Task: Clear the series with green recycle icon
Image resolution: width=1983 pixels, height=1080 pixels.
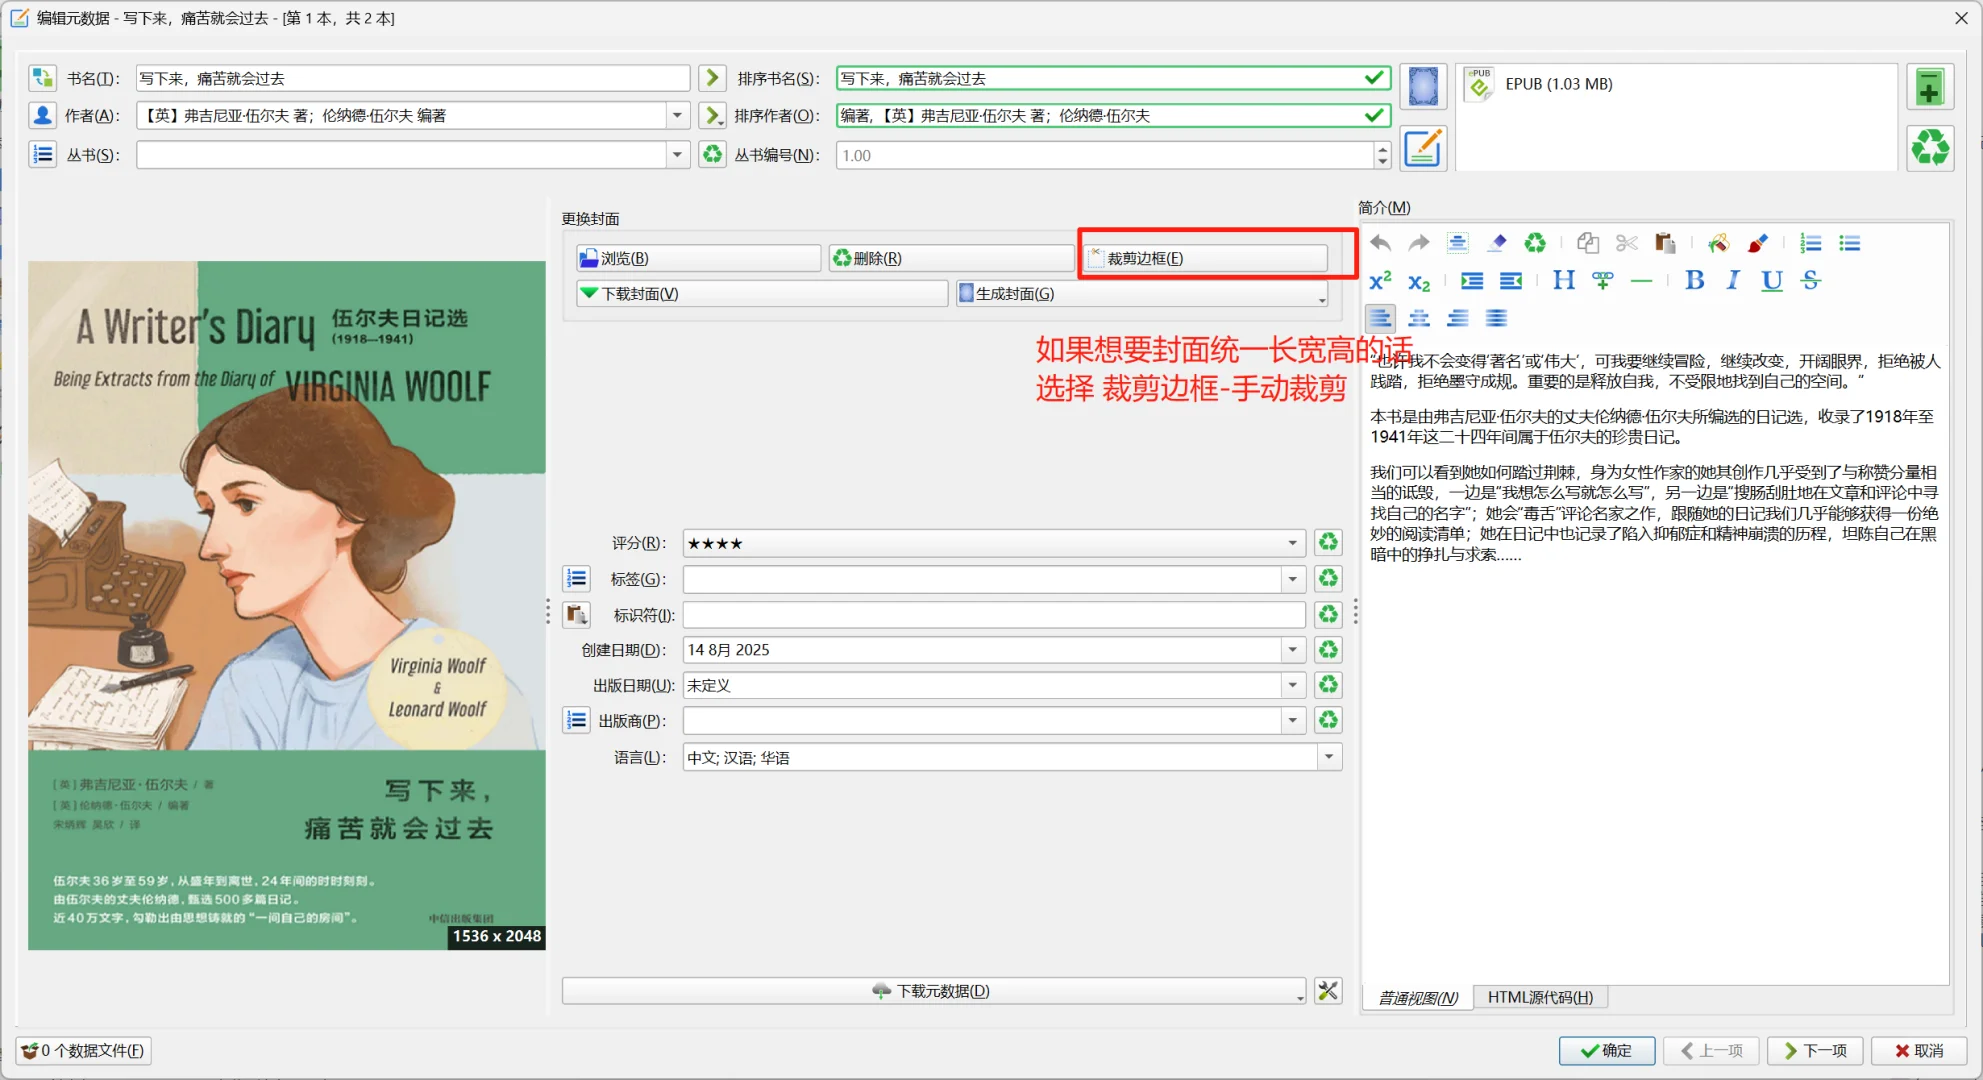Action: 712,155
